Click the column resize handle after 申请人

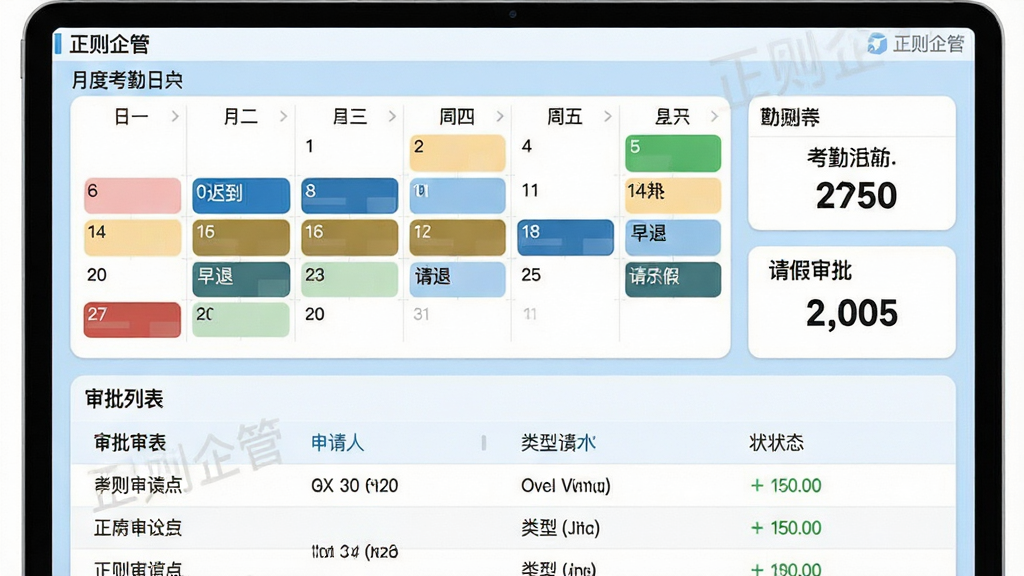pos(484,443)
